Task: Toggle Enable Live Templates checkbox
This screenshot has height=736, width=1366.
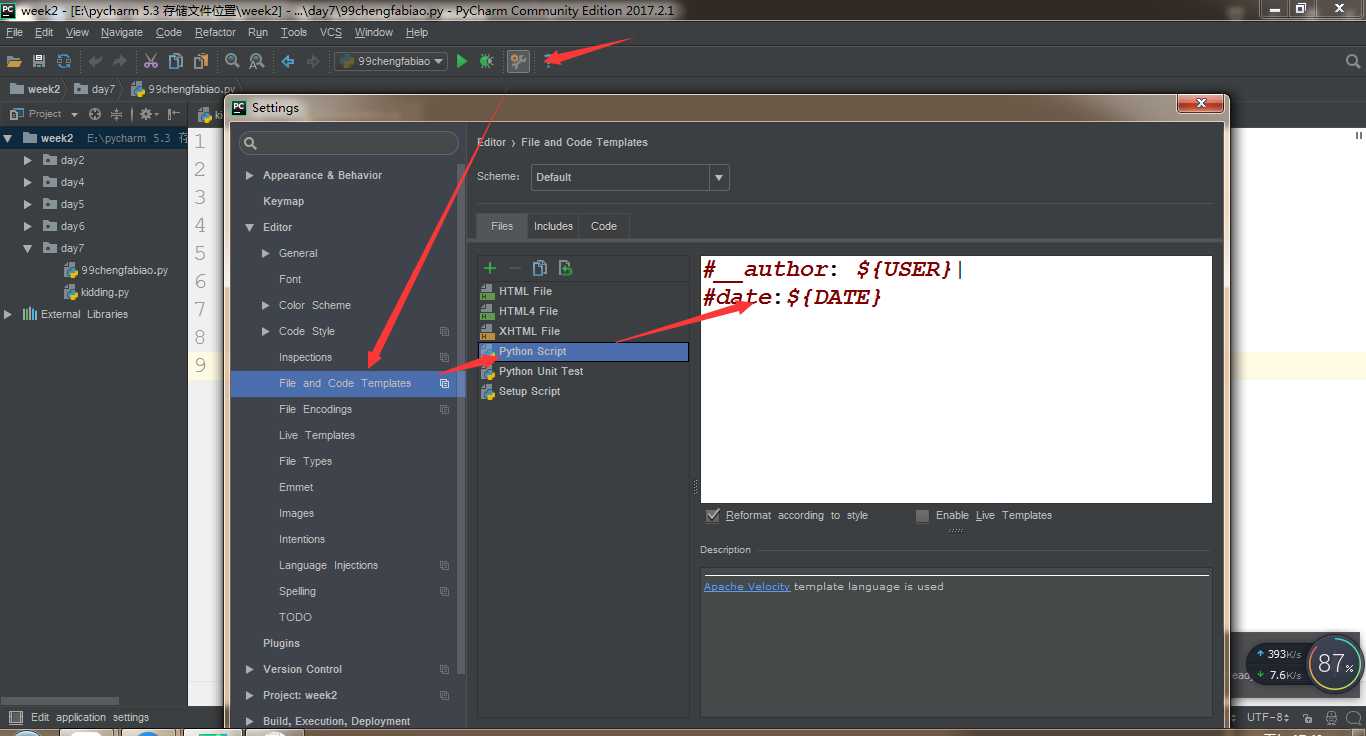Action: click(922, 516)
